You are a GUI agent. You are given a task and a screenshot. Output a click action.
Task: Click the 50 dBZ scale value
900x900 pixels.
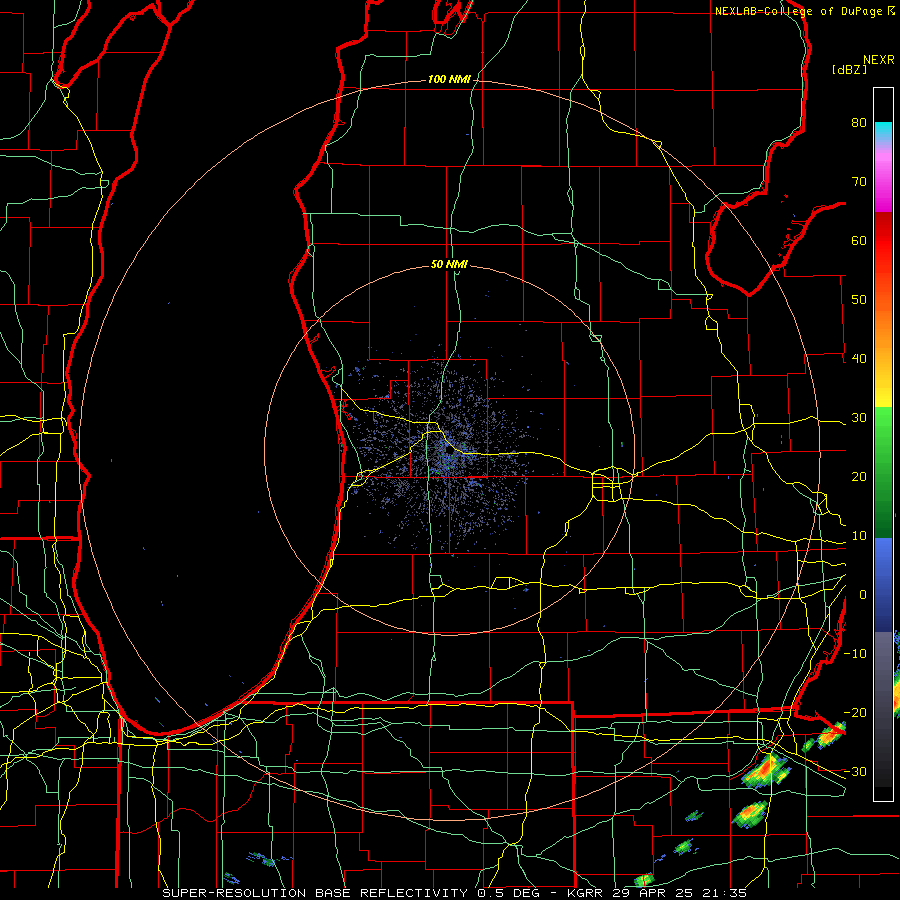pyautogui.click(x=859, y=300)
